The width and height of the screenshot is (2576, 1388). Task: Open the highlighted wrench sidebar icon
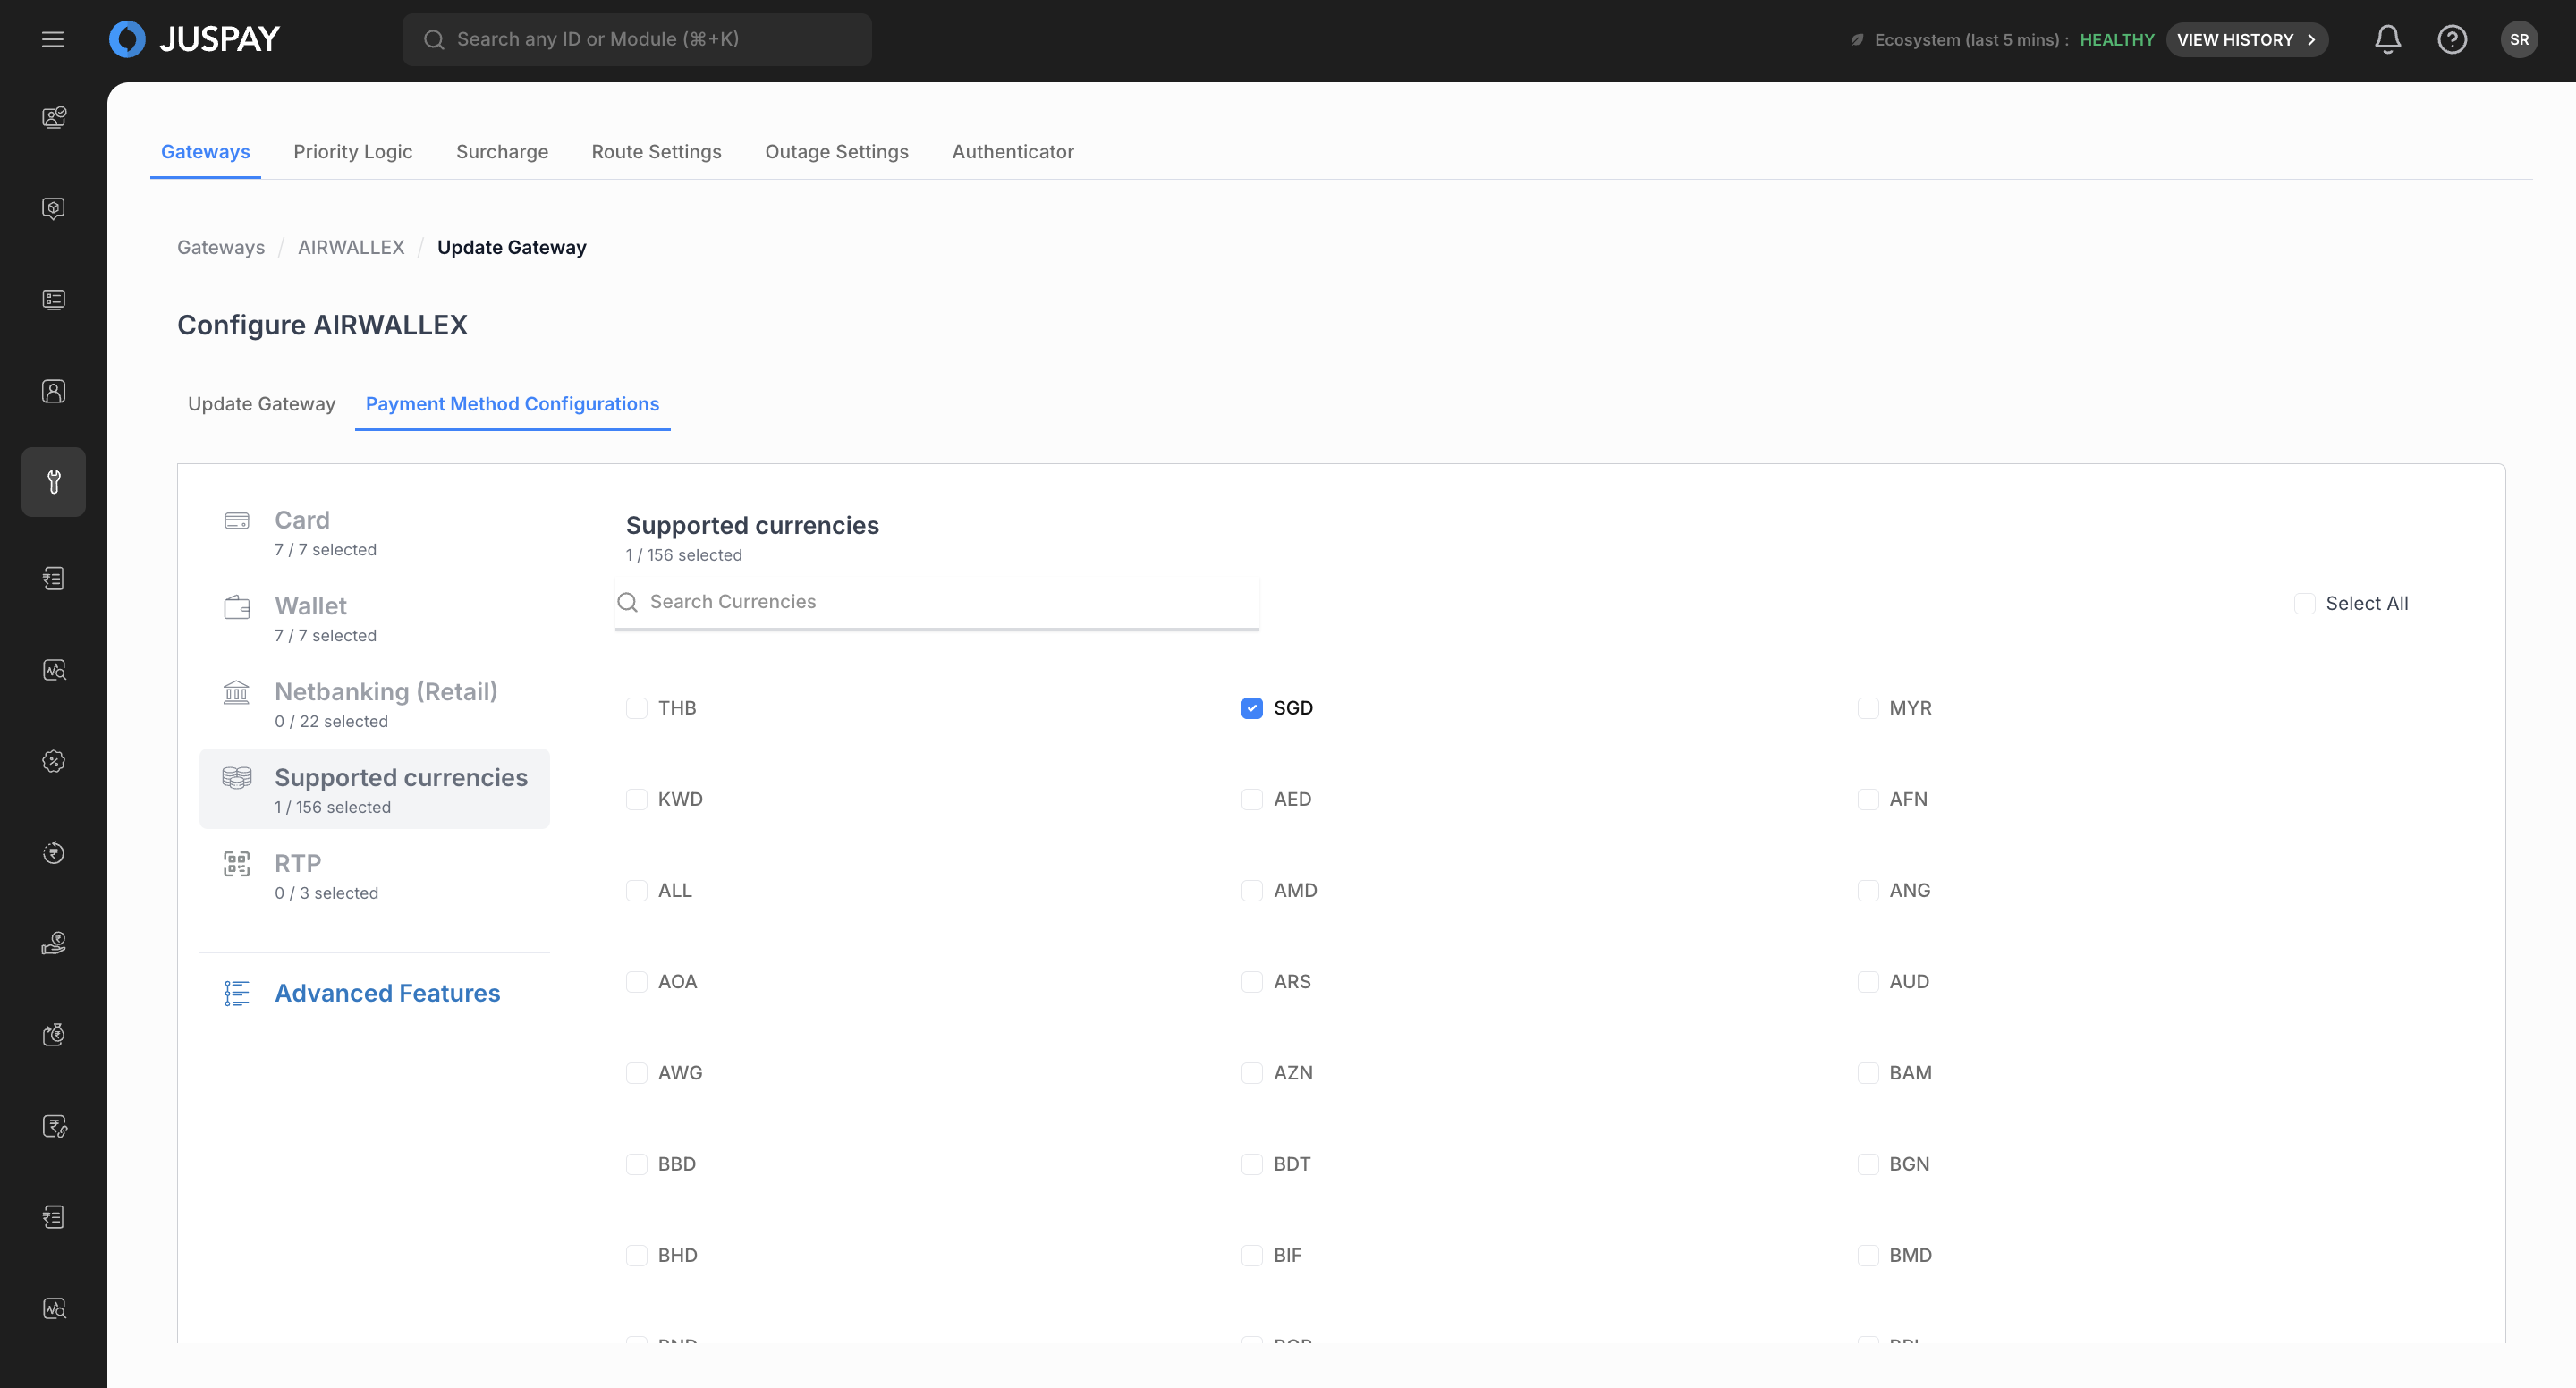click(54, 482)
